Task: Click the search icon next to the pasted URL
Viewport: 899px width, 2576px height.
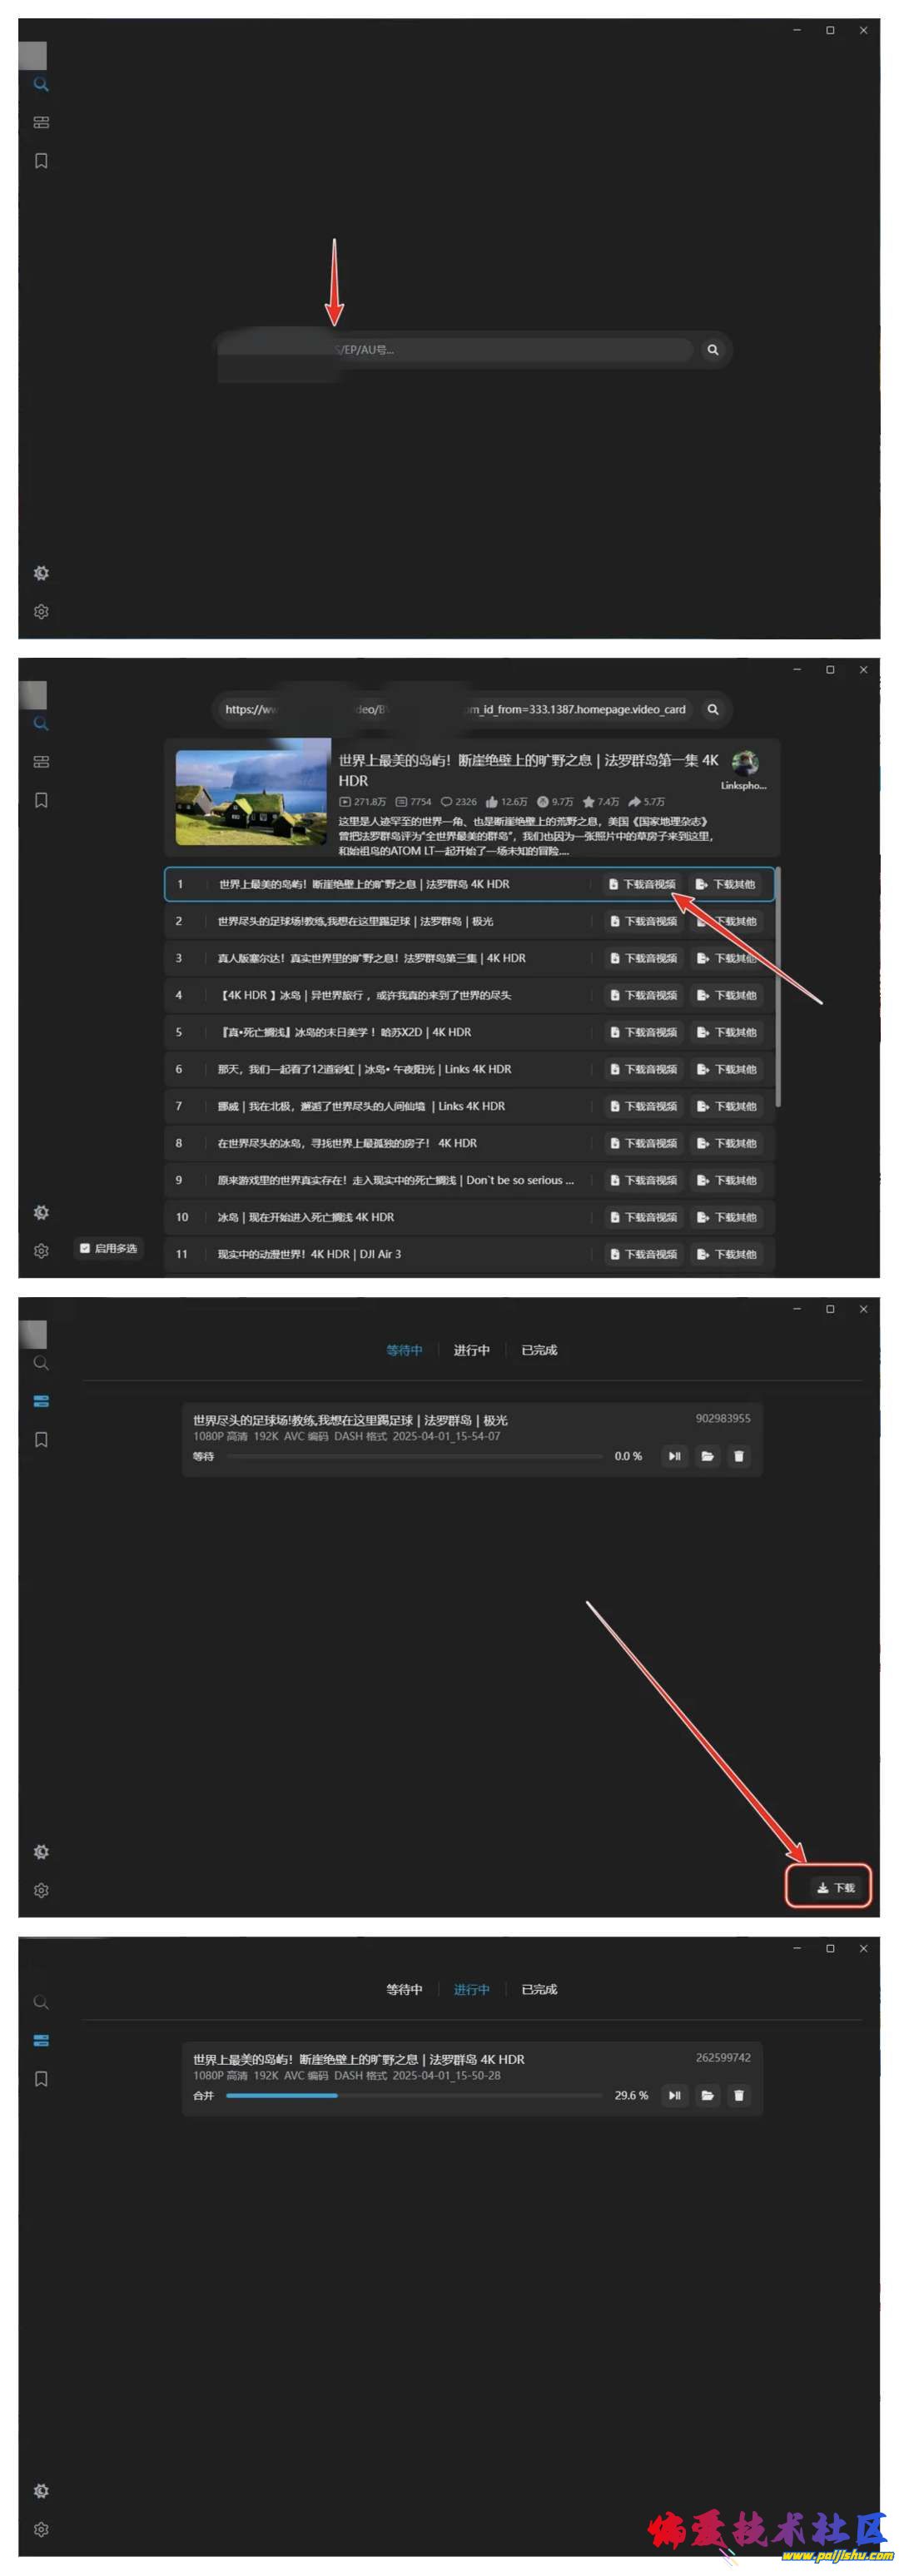Action: coord(713,709)
